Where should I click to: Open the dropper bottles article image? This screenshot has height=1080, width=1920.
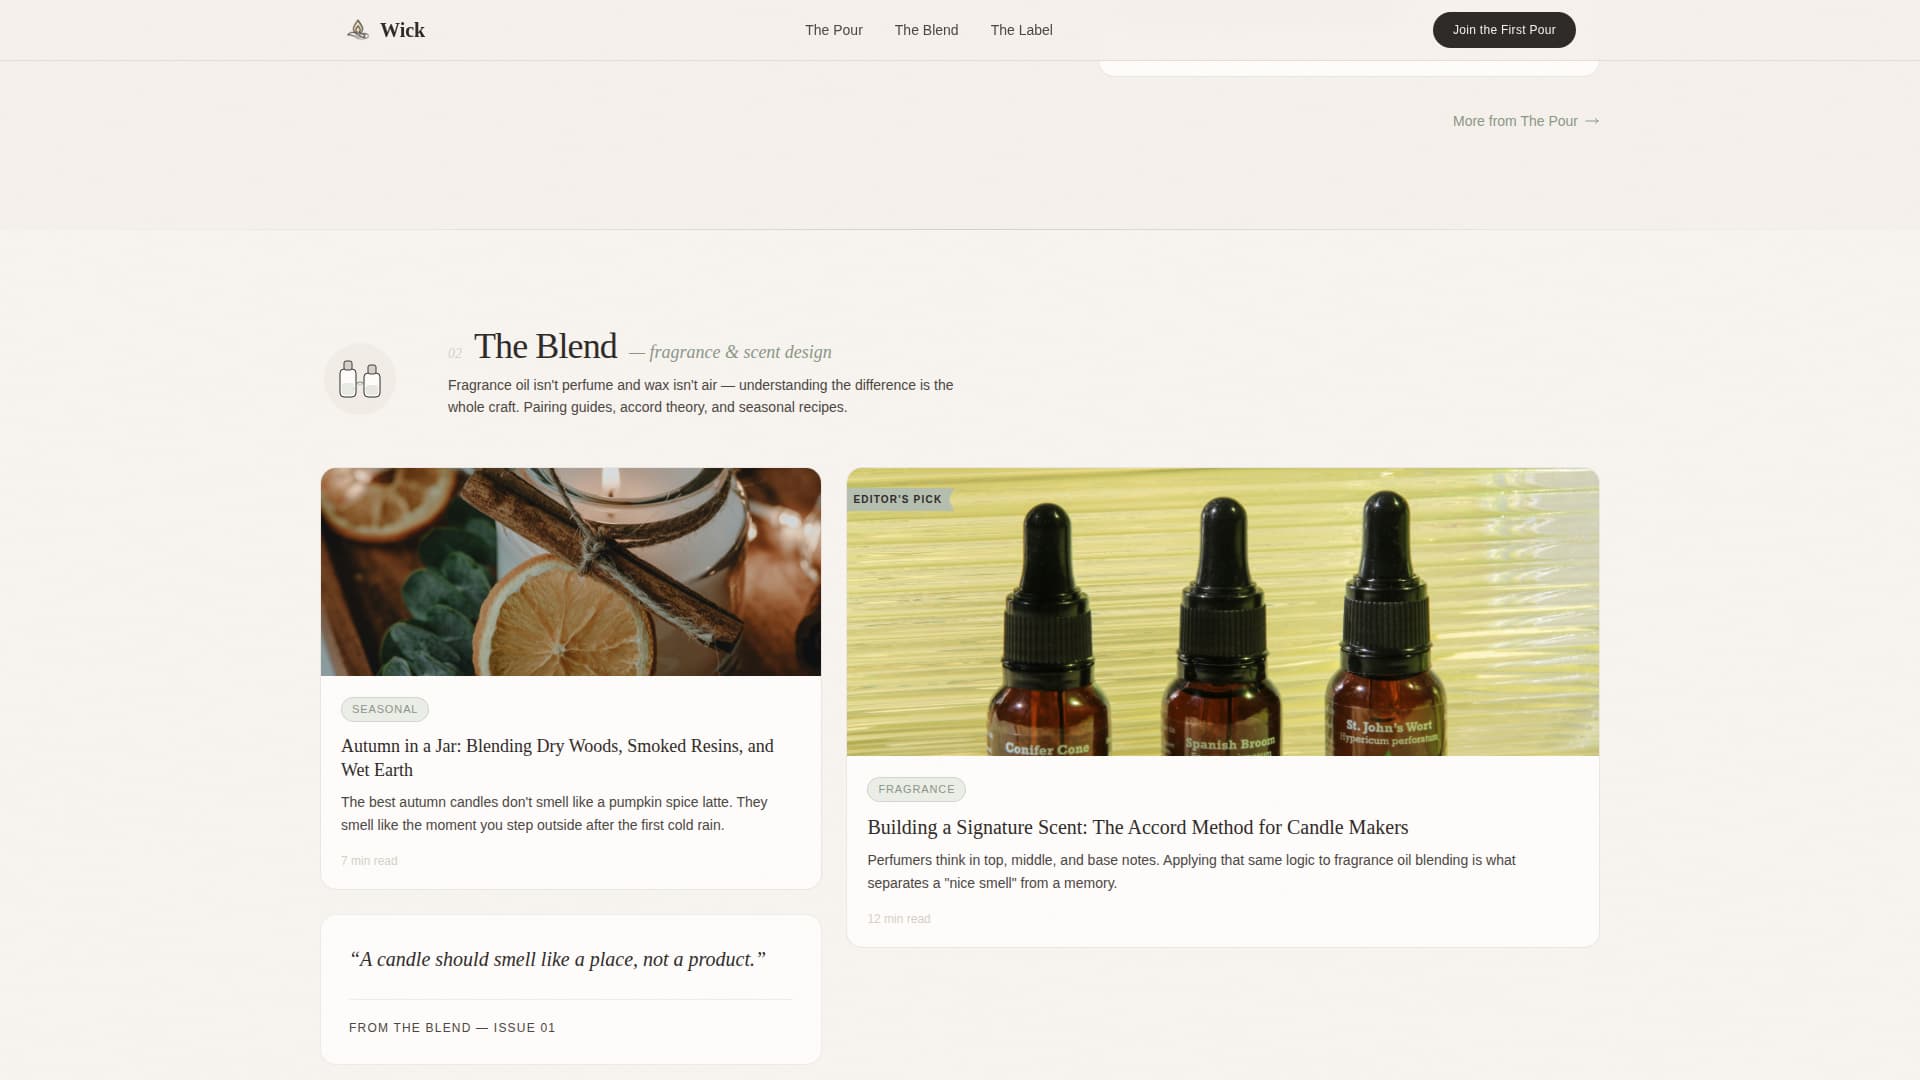1223,612
